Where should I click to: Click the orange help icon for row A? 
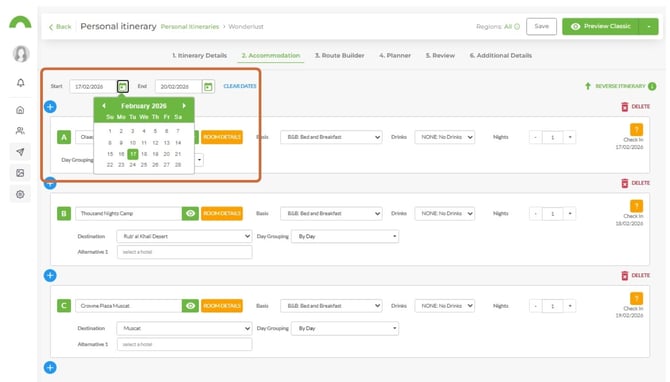point(636,130)
